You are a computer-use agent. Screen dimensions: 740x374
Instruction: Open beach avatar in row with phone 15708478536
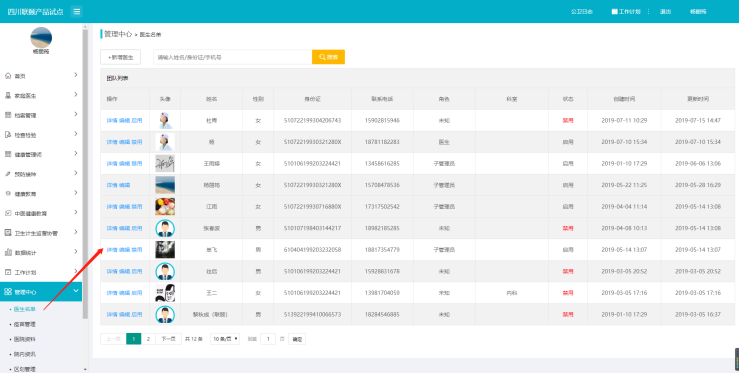pos(165,185)
